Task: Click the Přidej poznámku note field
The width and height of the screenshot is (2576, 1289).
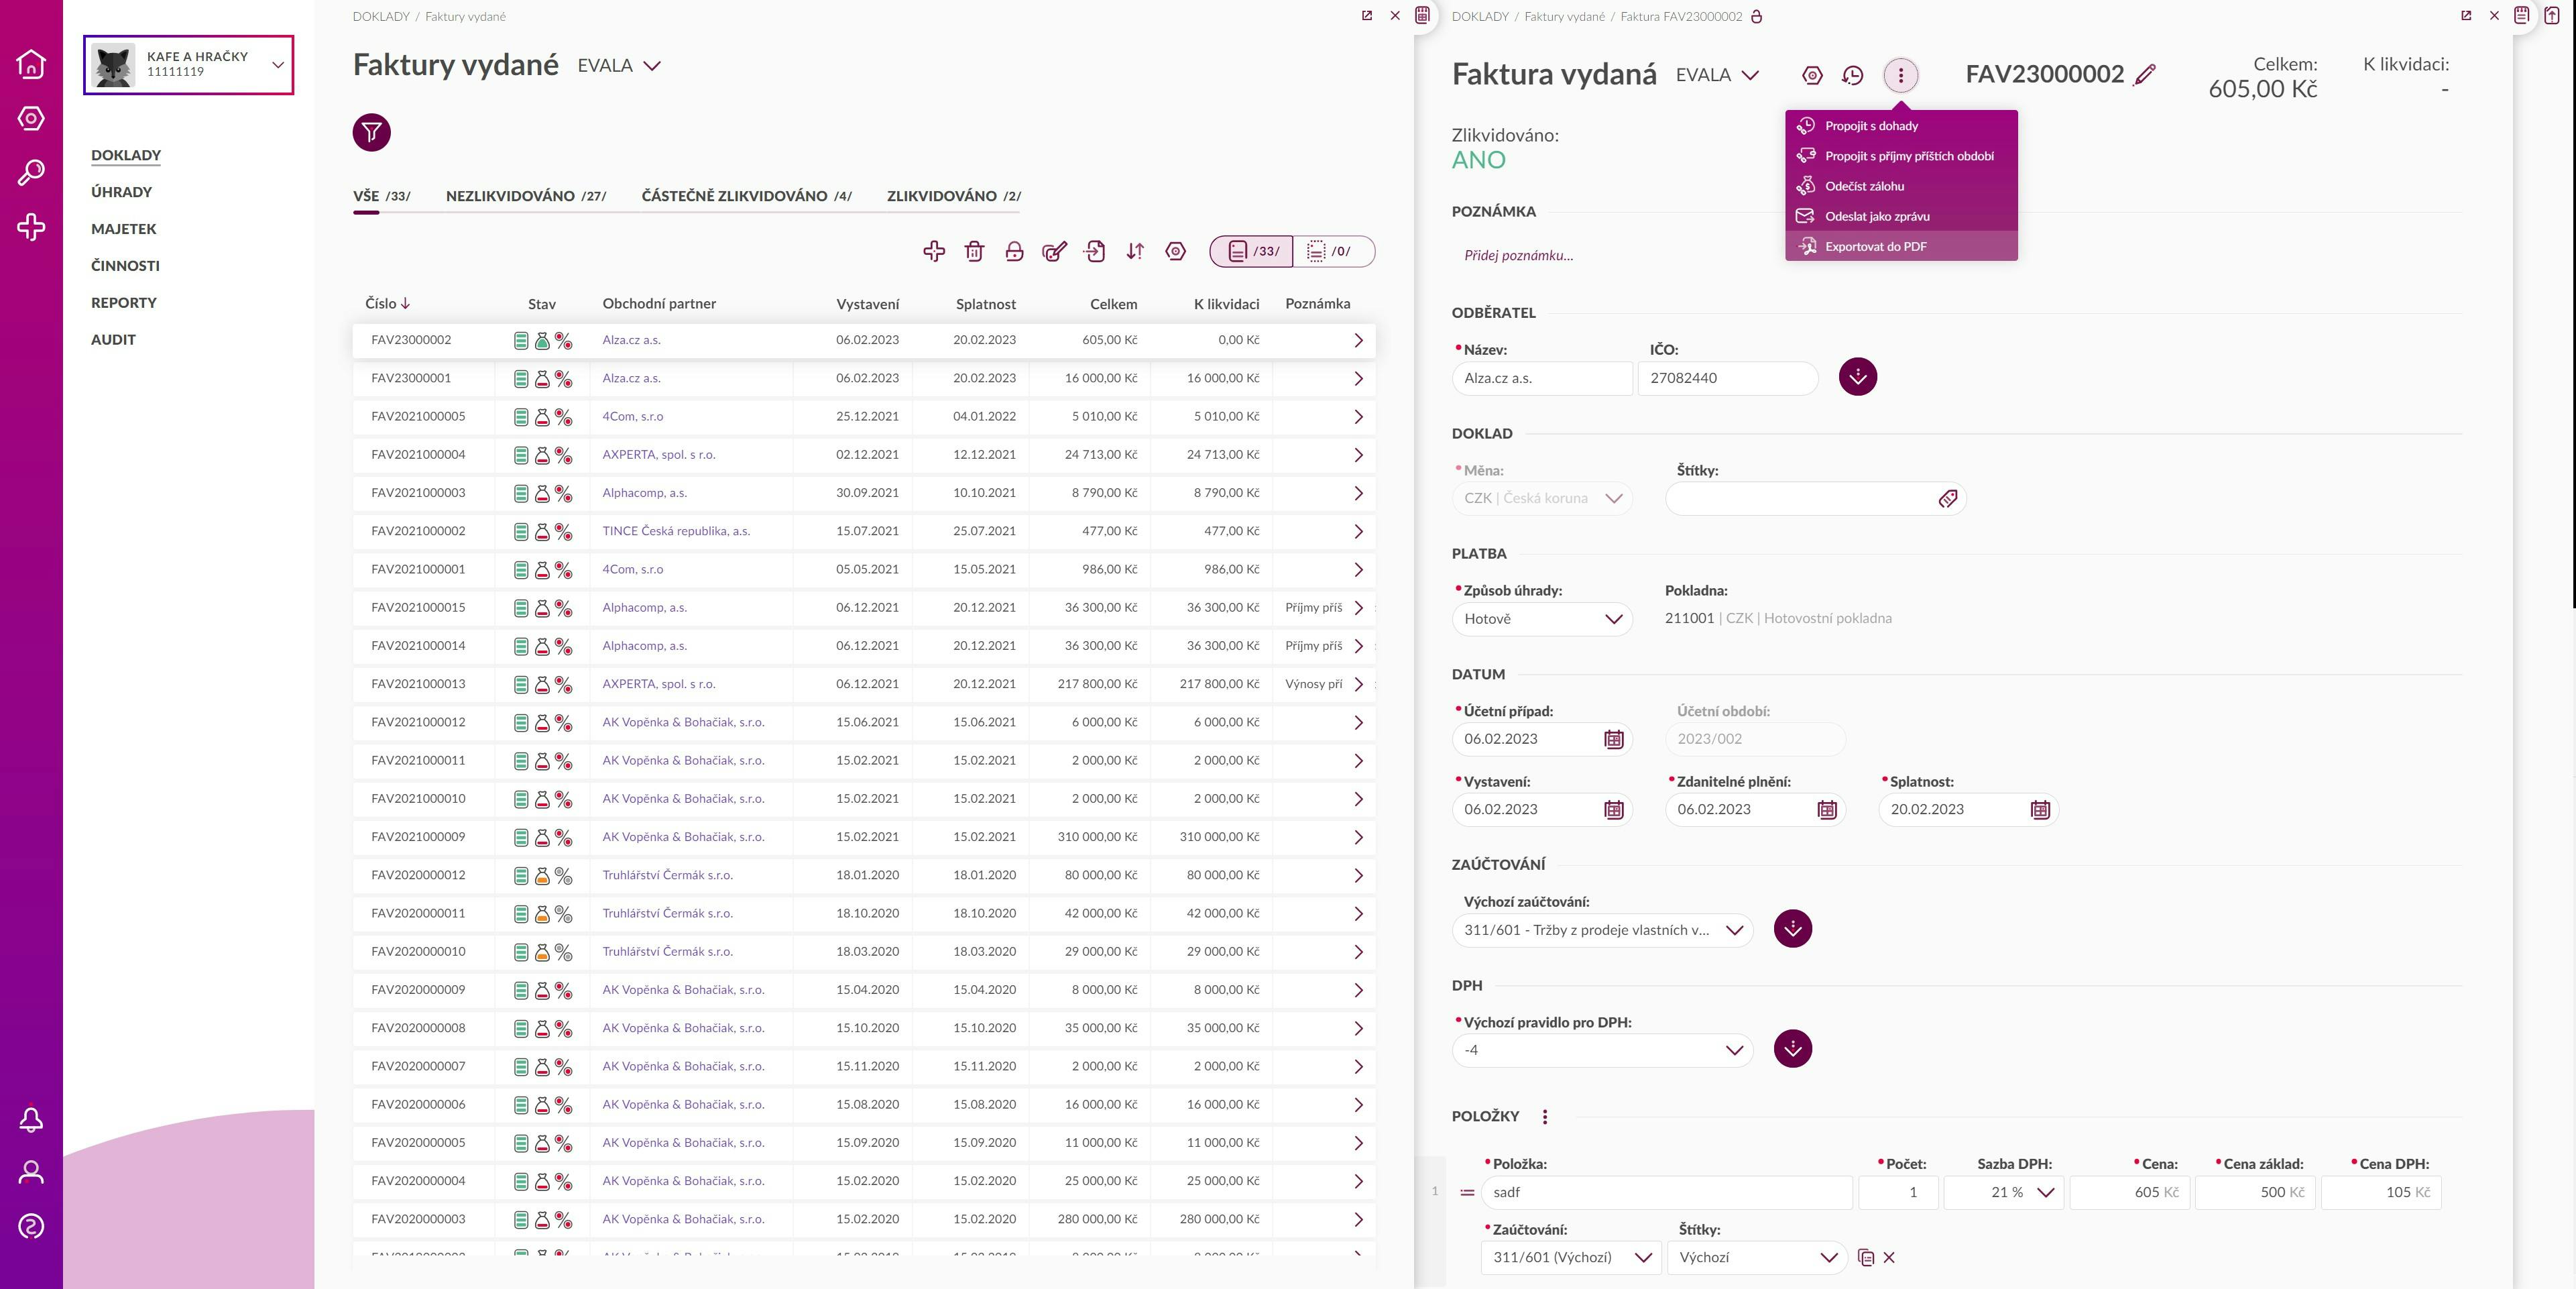Action: pyautogui.click(x=1519, y=256)
